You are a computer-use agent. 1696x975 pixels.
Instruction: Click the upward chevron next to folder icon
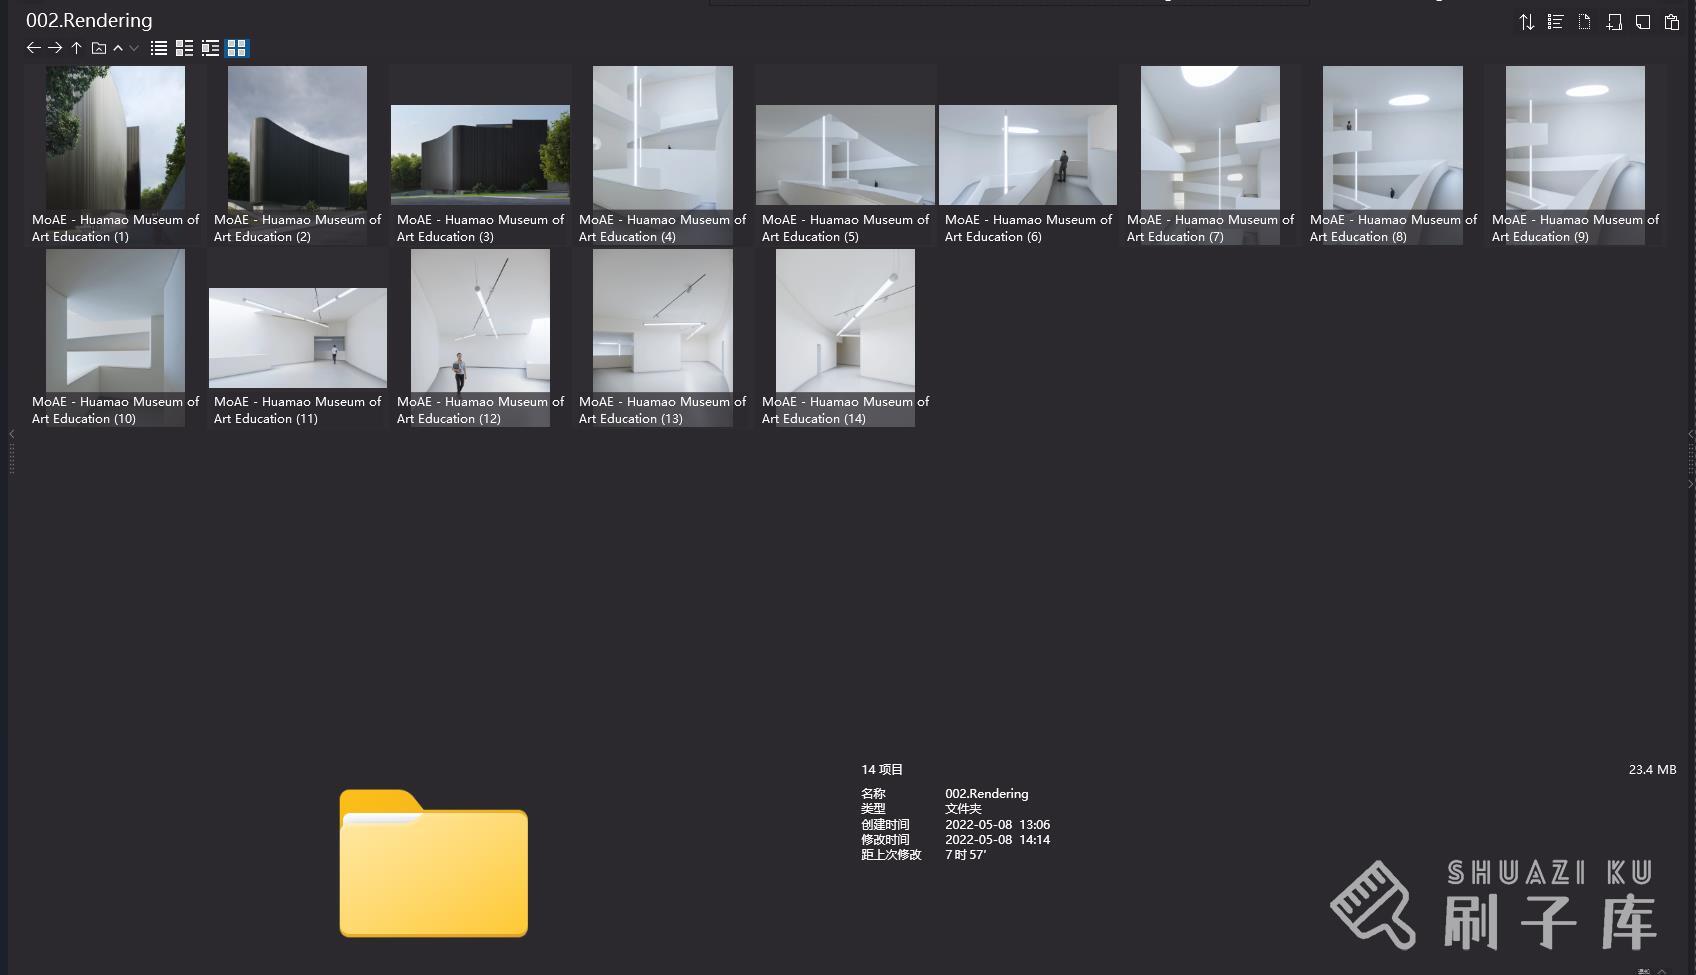118,48
